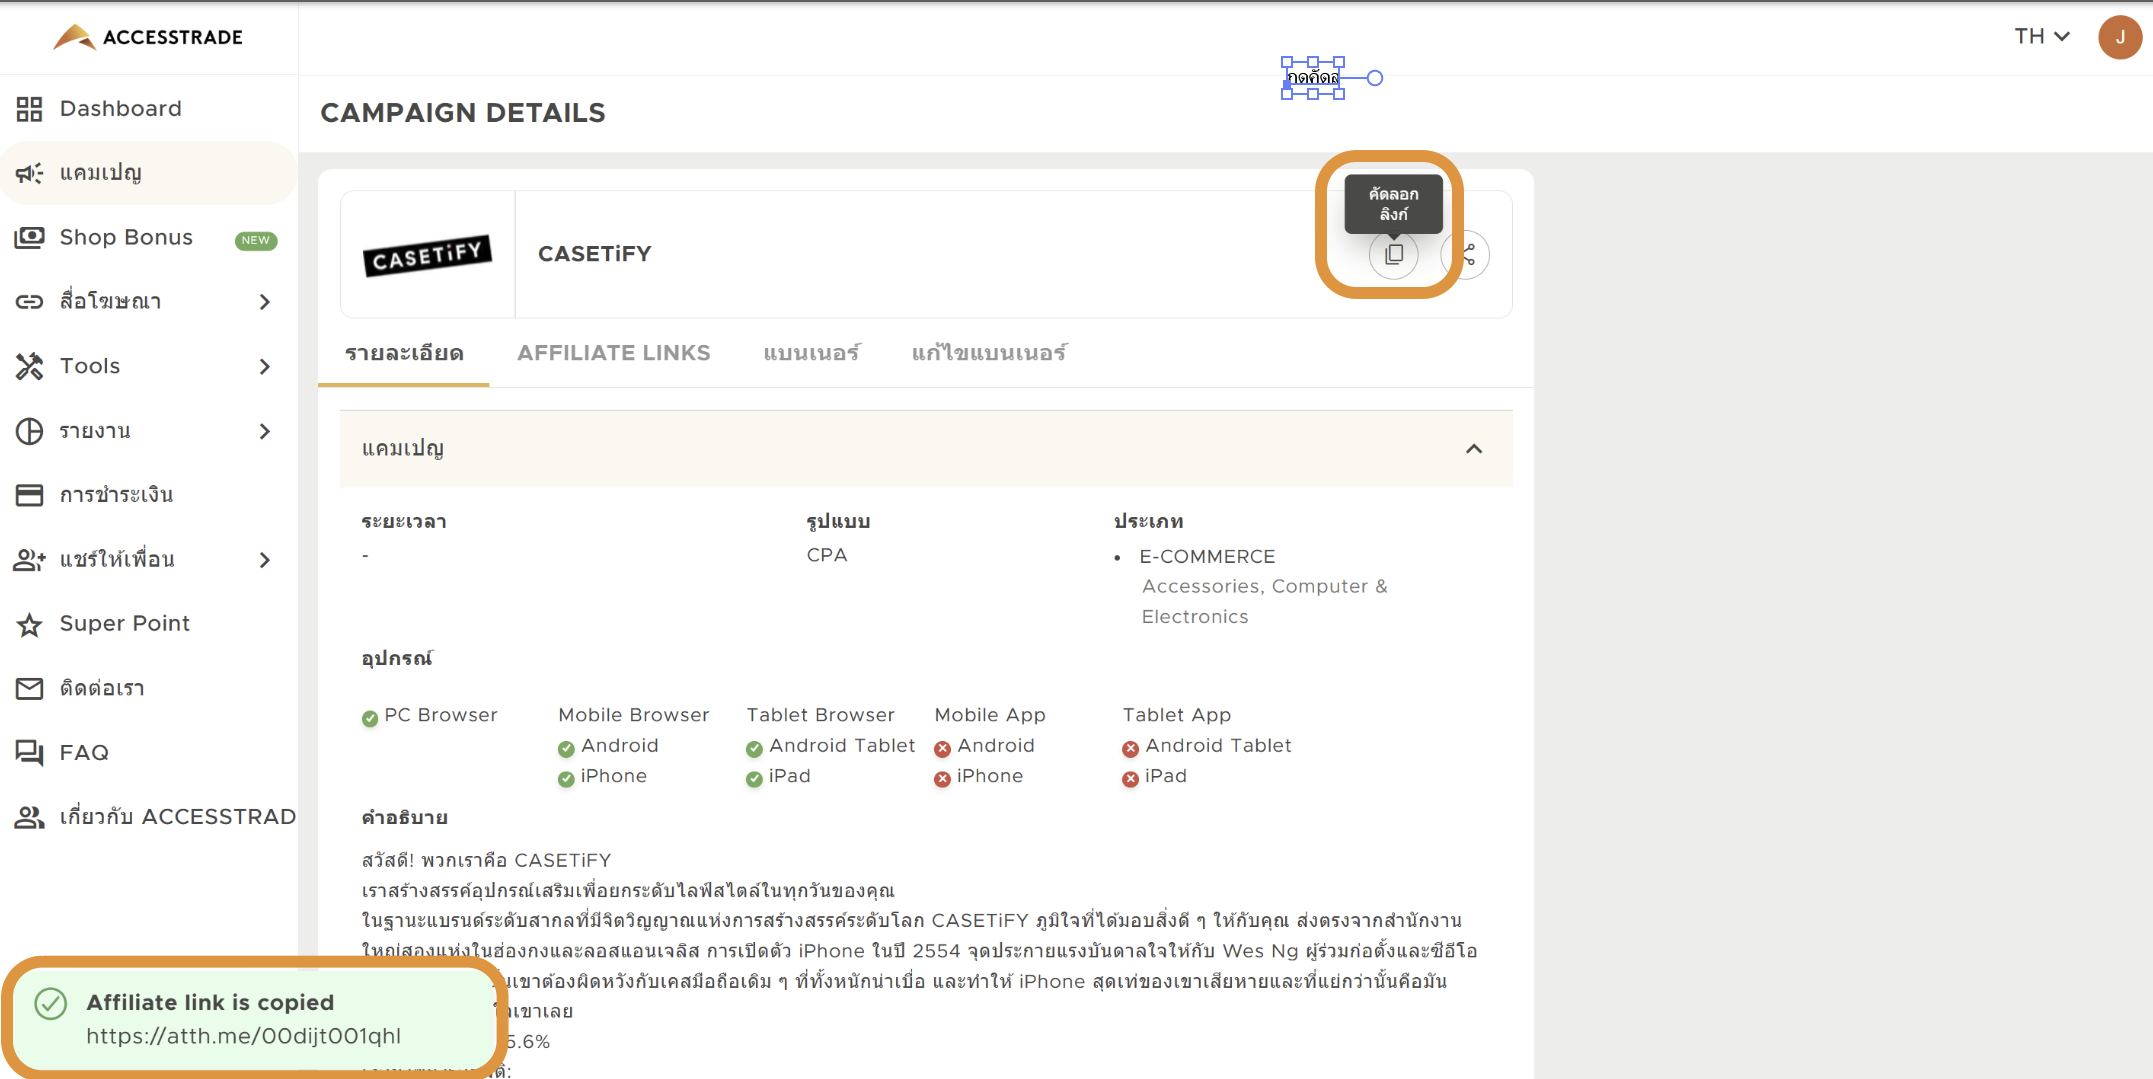Screen dimensions: 2153x1079
Task: Click the FAQ chat bubbles icon
Action: click(x=29, y=753)
